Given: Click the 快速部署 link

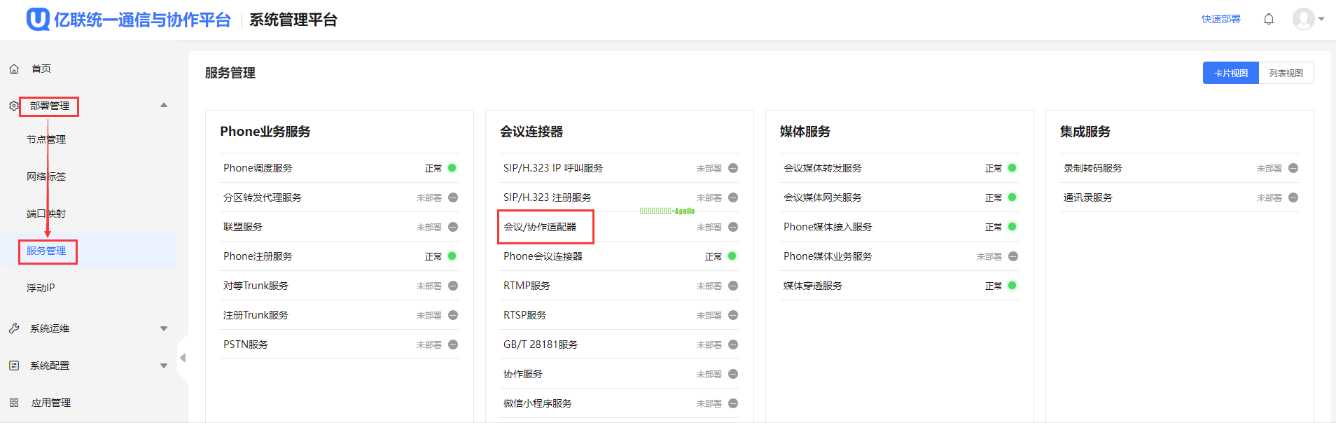Looking at the screenshot, I should click(1220, 19).
